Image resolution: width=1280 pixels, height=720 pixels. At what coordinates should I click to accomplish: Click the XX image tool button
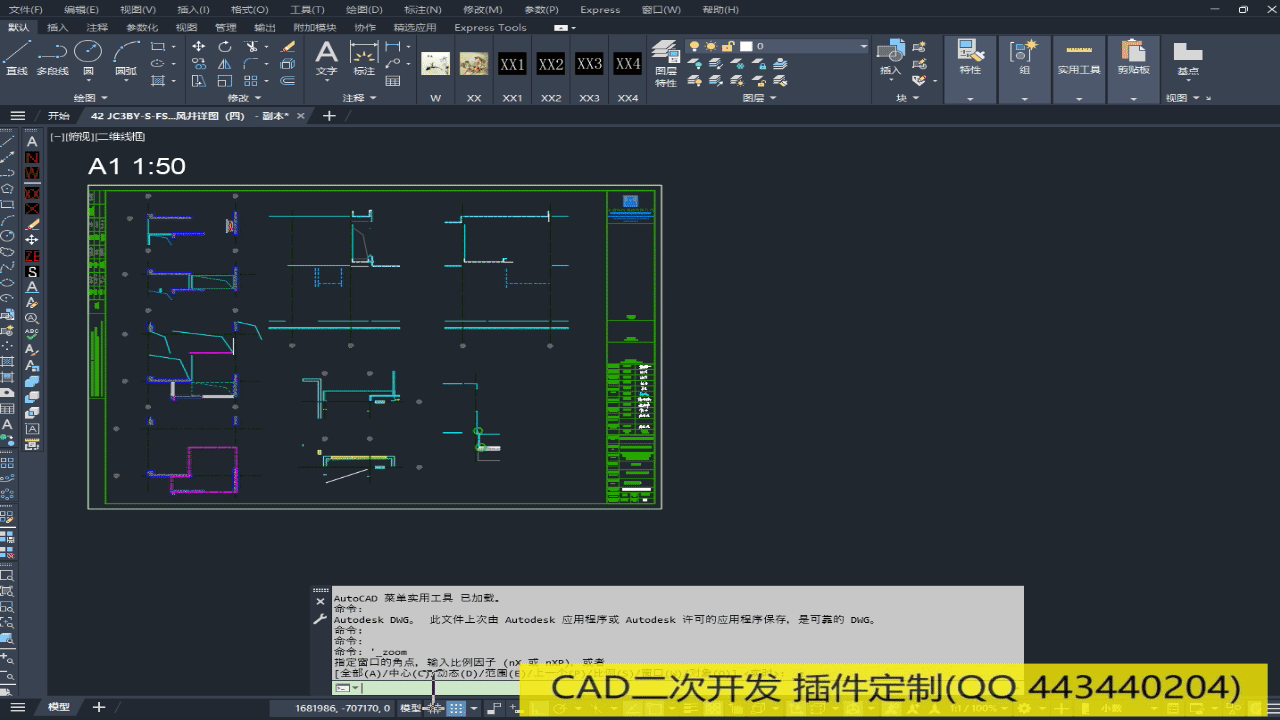click(x=474, y=64)
